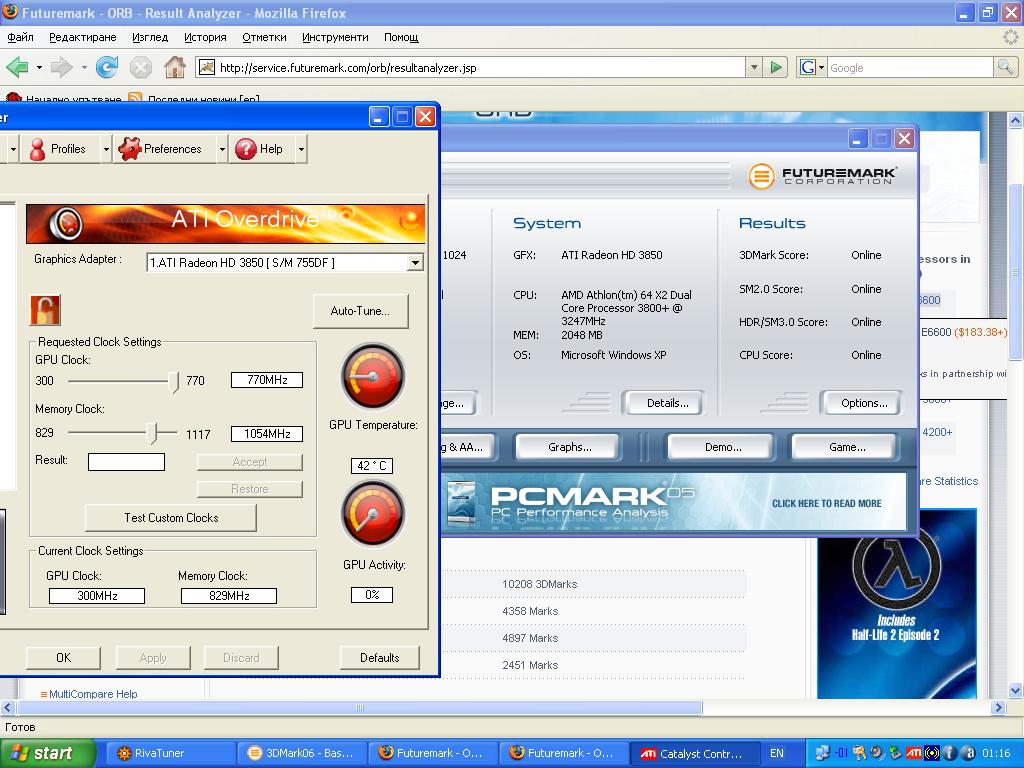Open the Google search engine selector
Screen dimensions: 1024x768
click(x=813, y=67)
